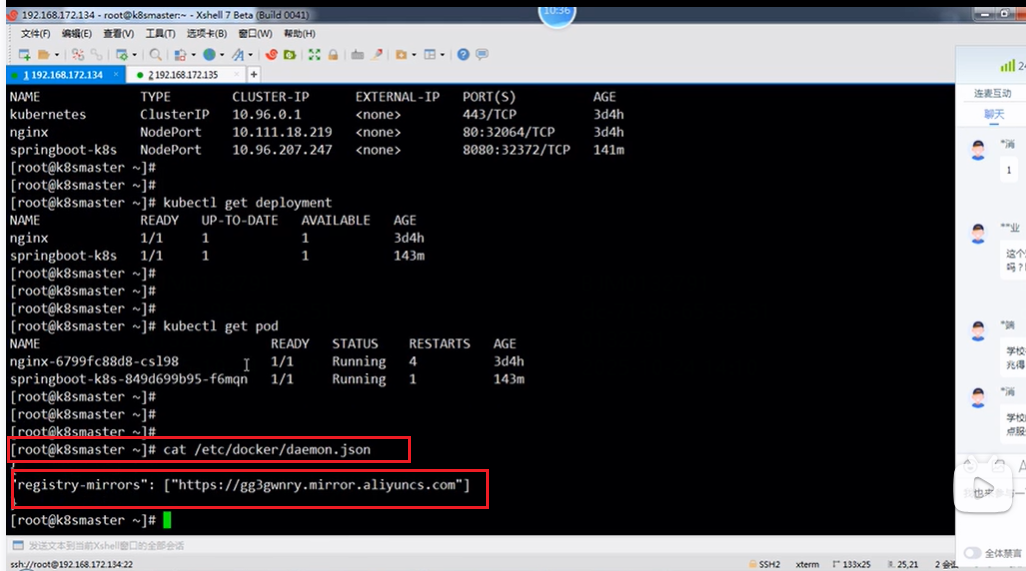Click the New Session toolbar icon
This screenshot has height=571, width=1026.
tap(24, 54)
